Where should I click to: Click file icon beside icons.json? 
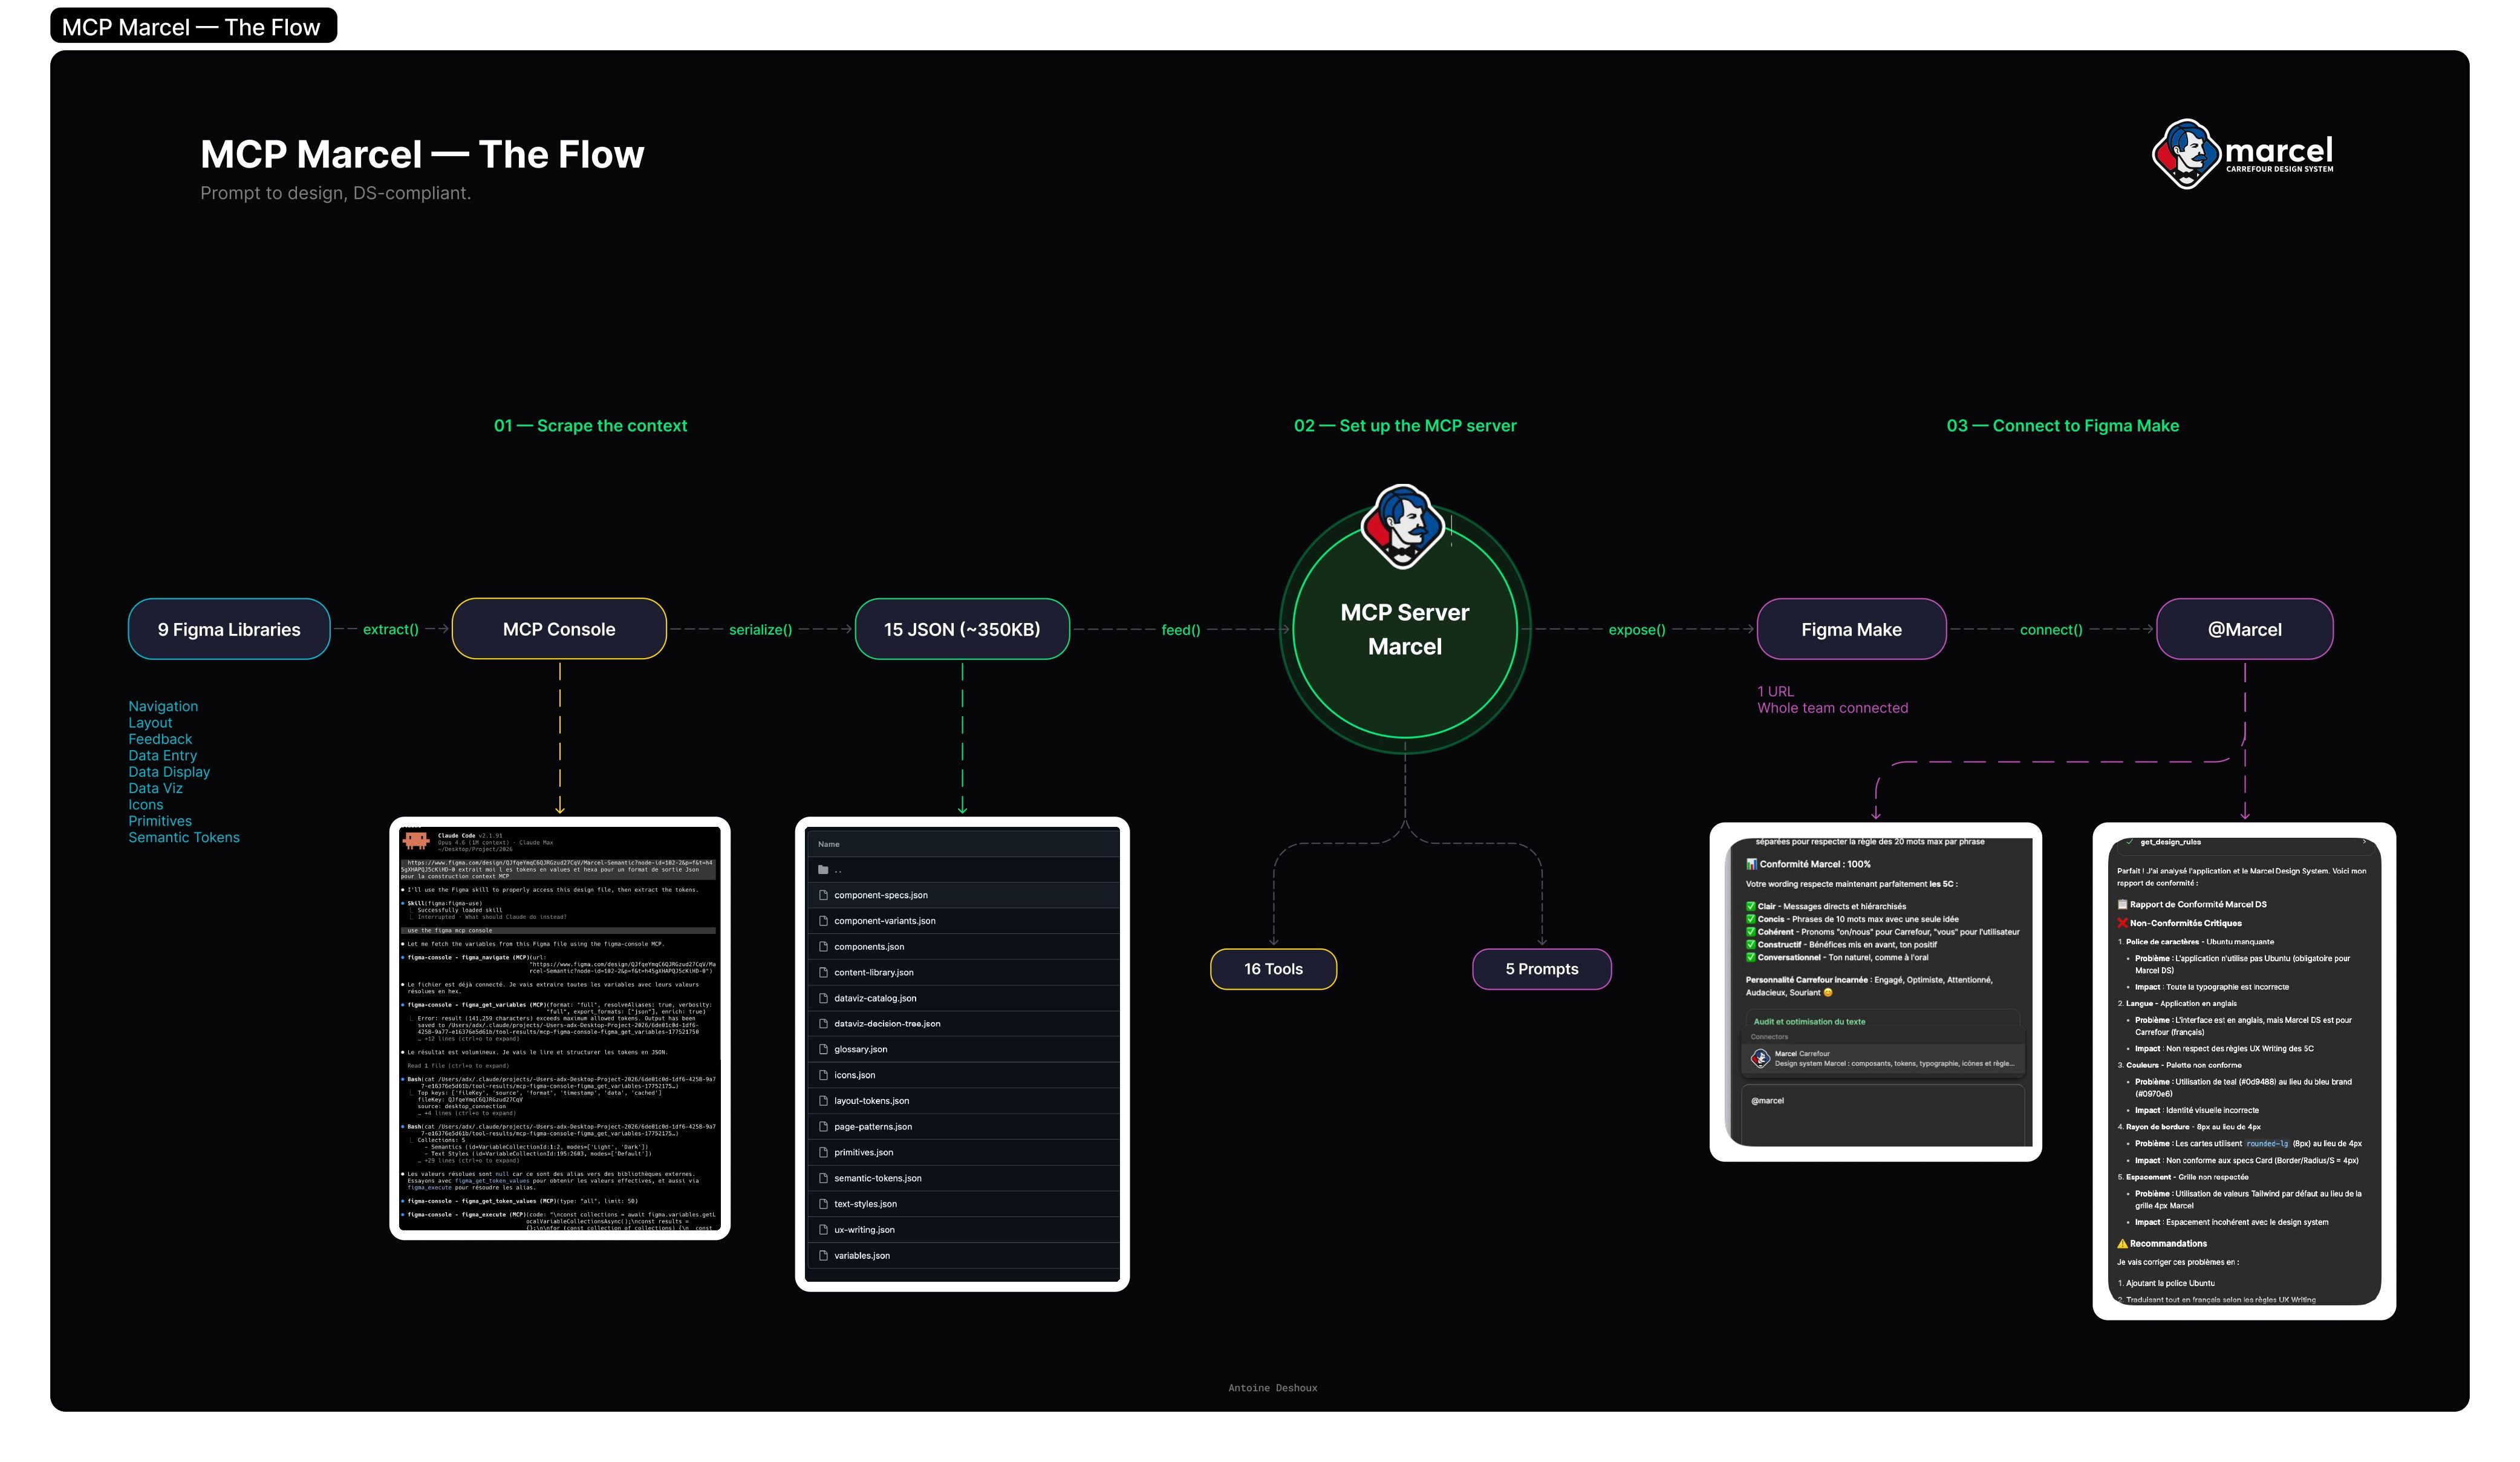[823, 1075]
